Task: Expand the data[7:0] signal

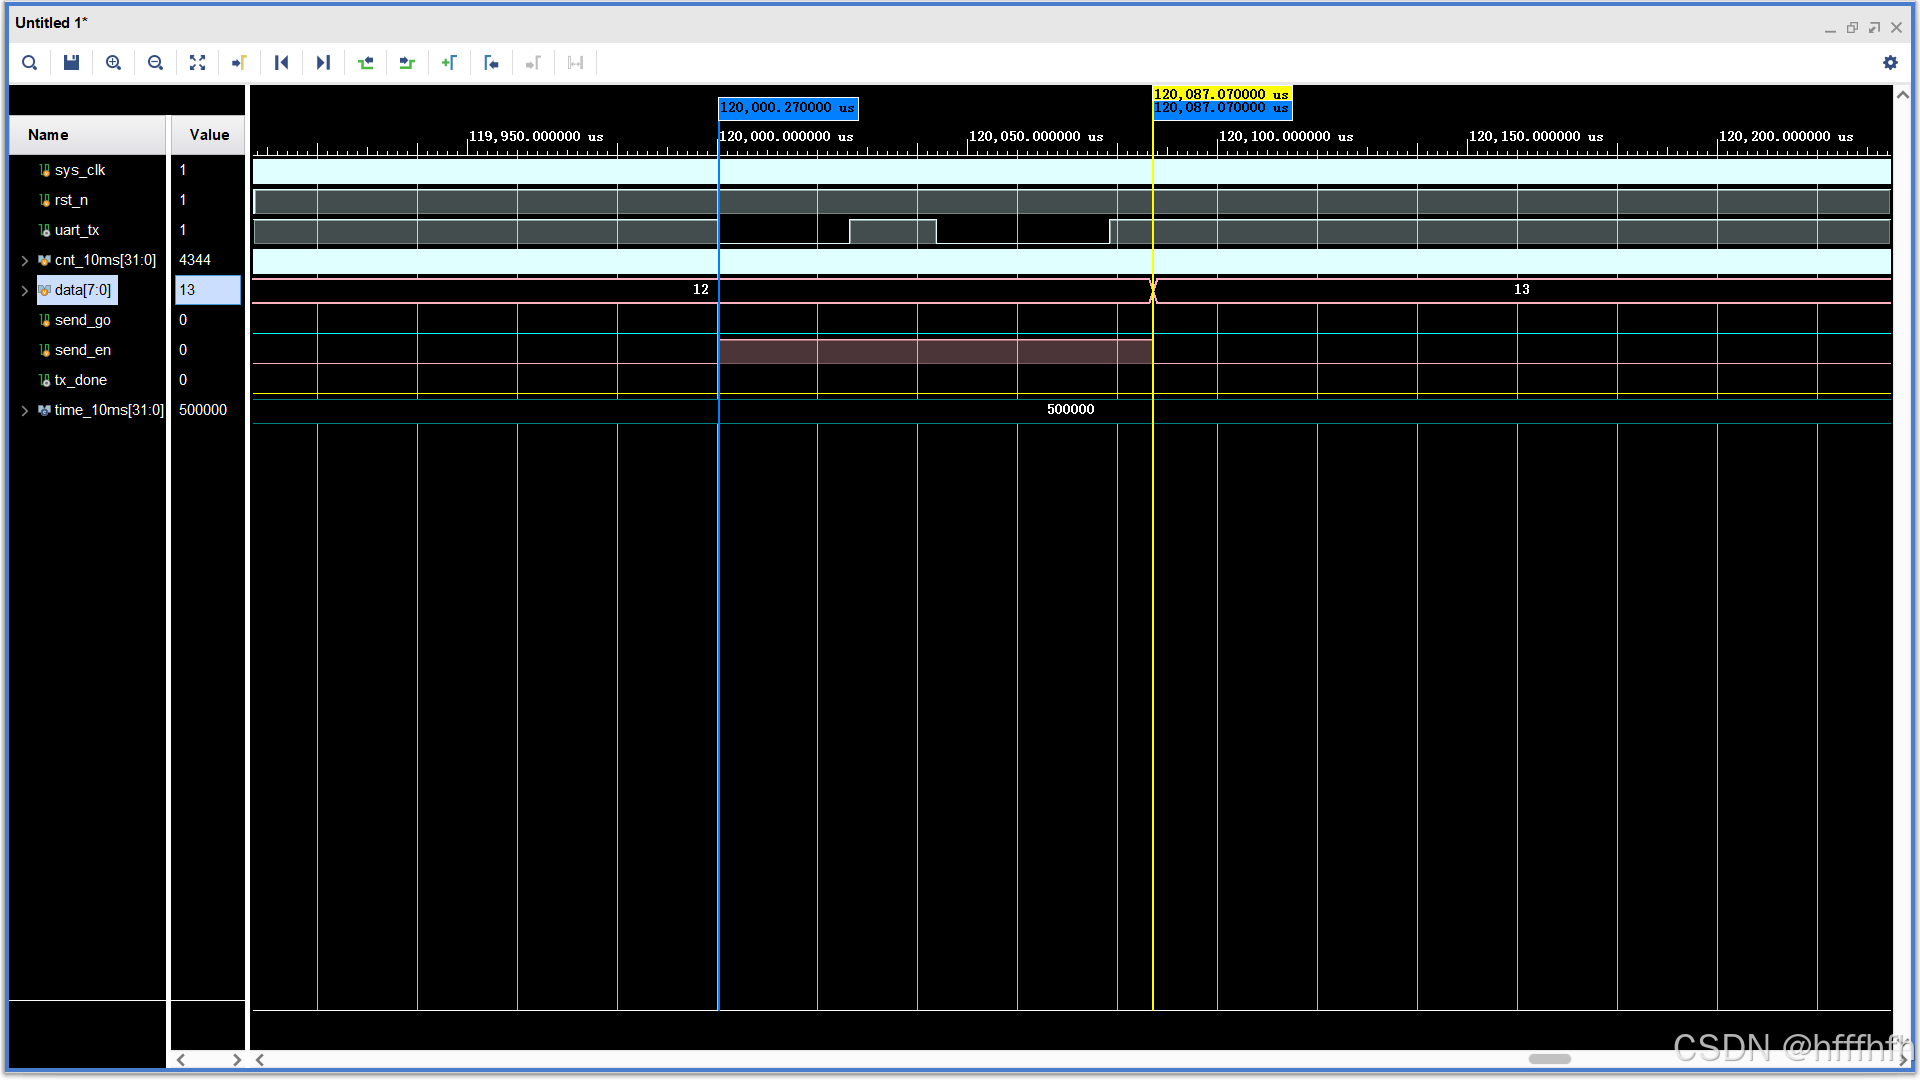Action: (25, 290)
